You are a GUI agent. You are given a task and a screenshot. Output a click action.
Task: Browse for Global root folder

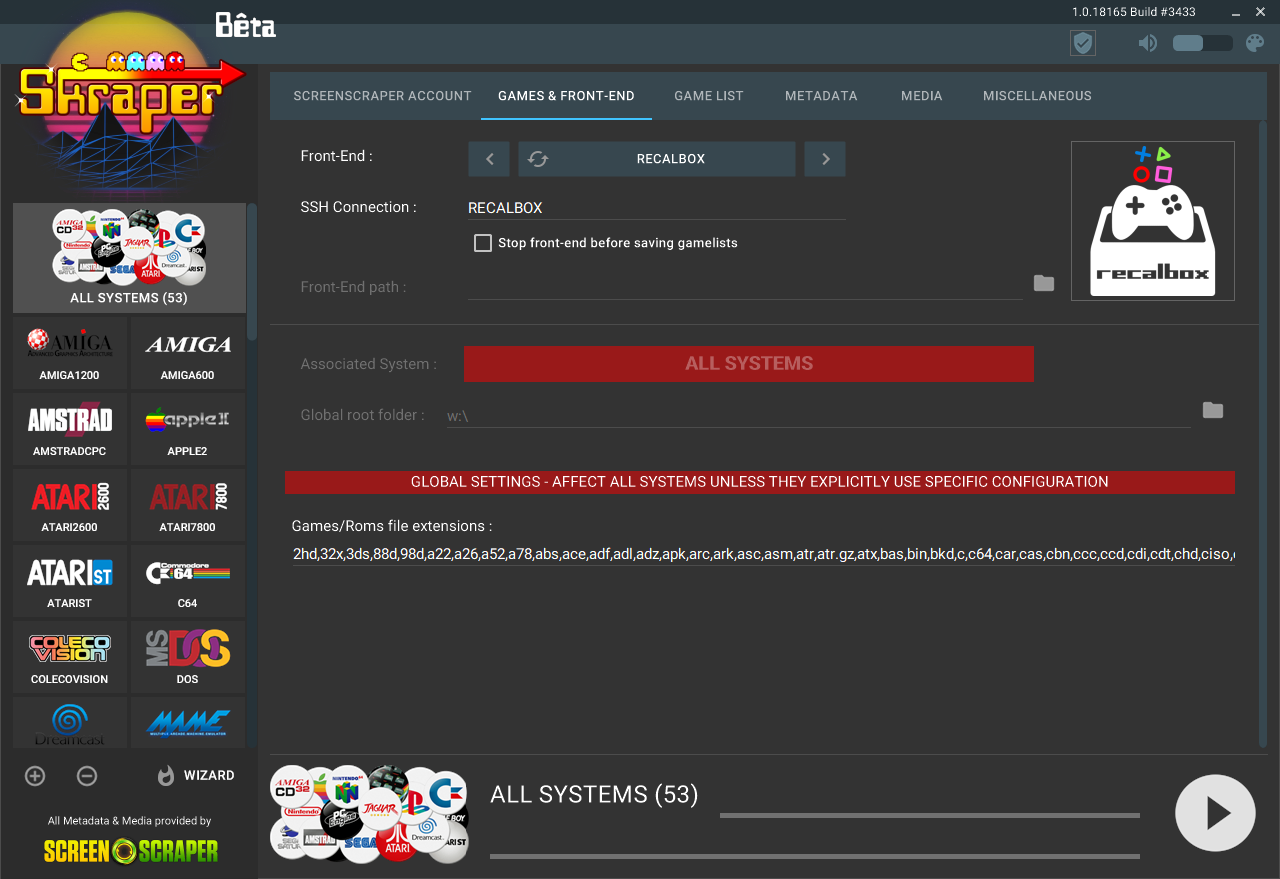(x=1213, y=411)
